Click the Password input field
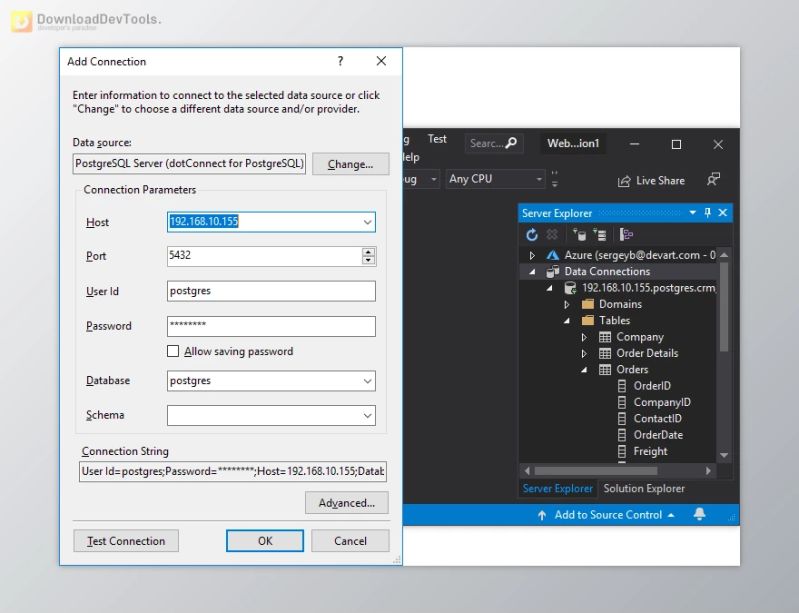Screen dimensions: 799x613 tap(271, 326)
